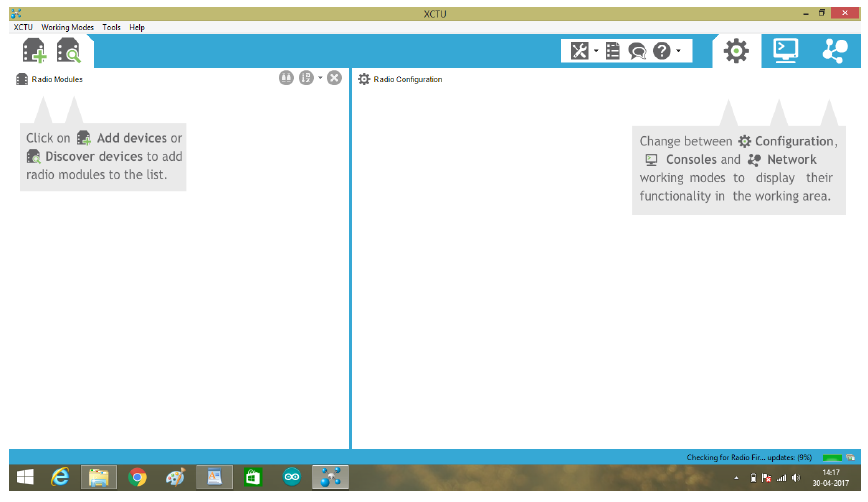Click the battery tray icon
Screen dimensions: 868x502
pos(753,478)
